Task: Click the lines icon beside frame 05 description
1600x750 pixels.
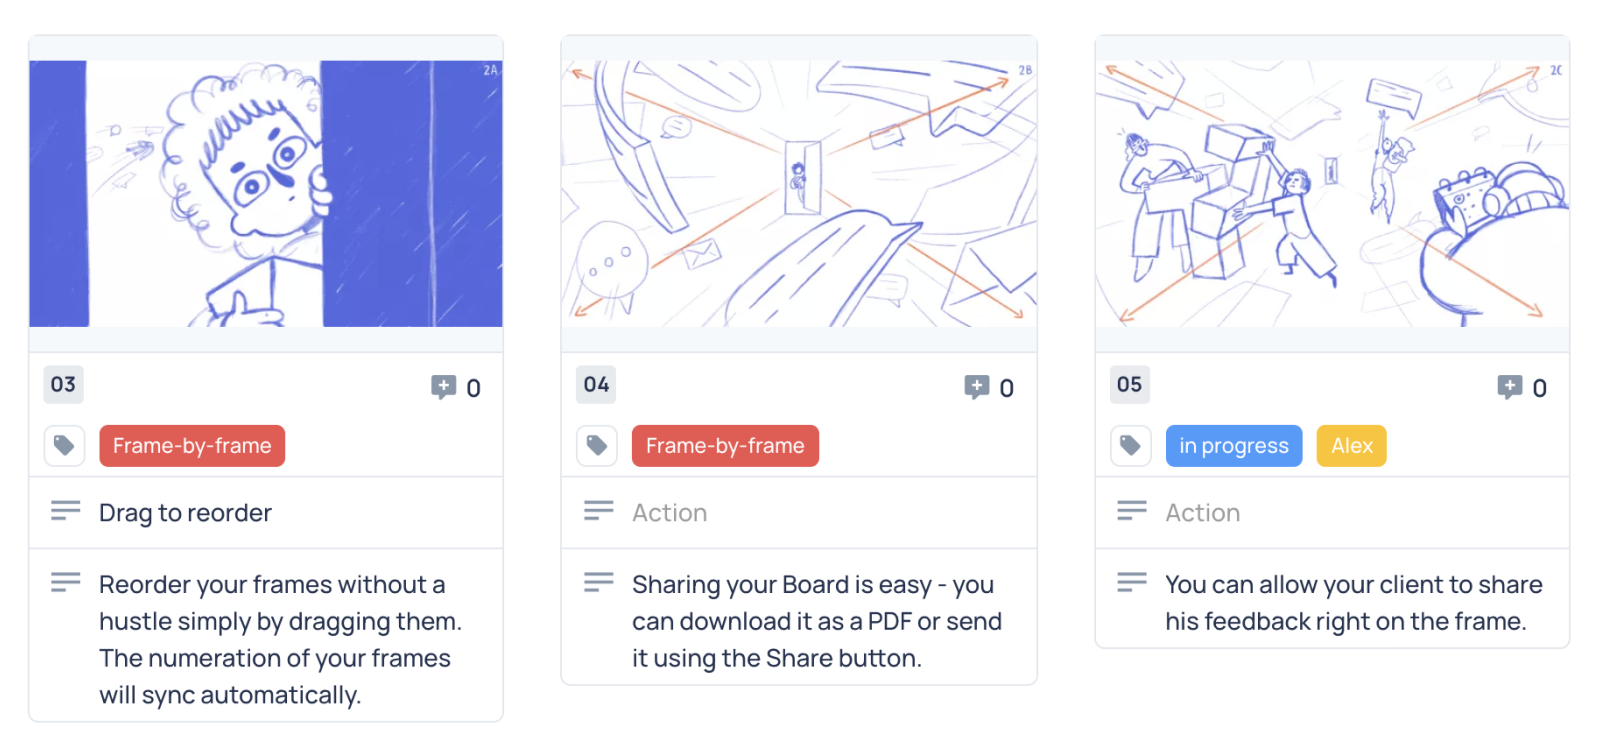Action: [1132, 582]
